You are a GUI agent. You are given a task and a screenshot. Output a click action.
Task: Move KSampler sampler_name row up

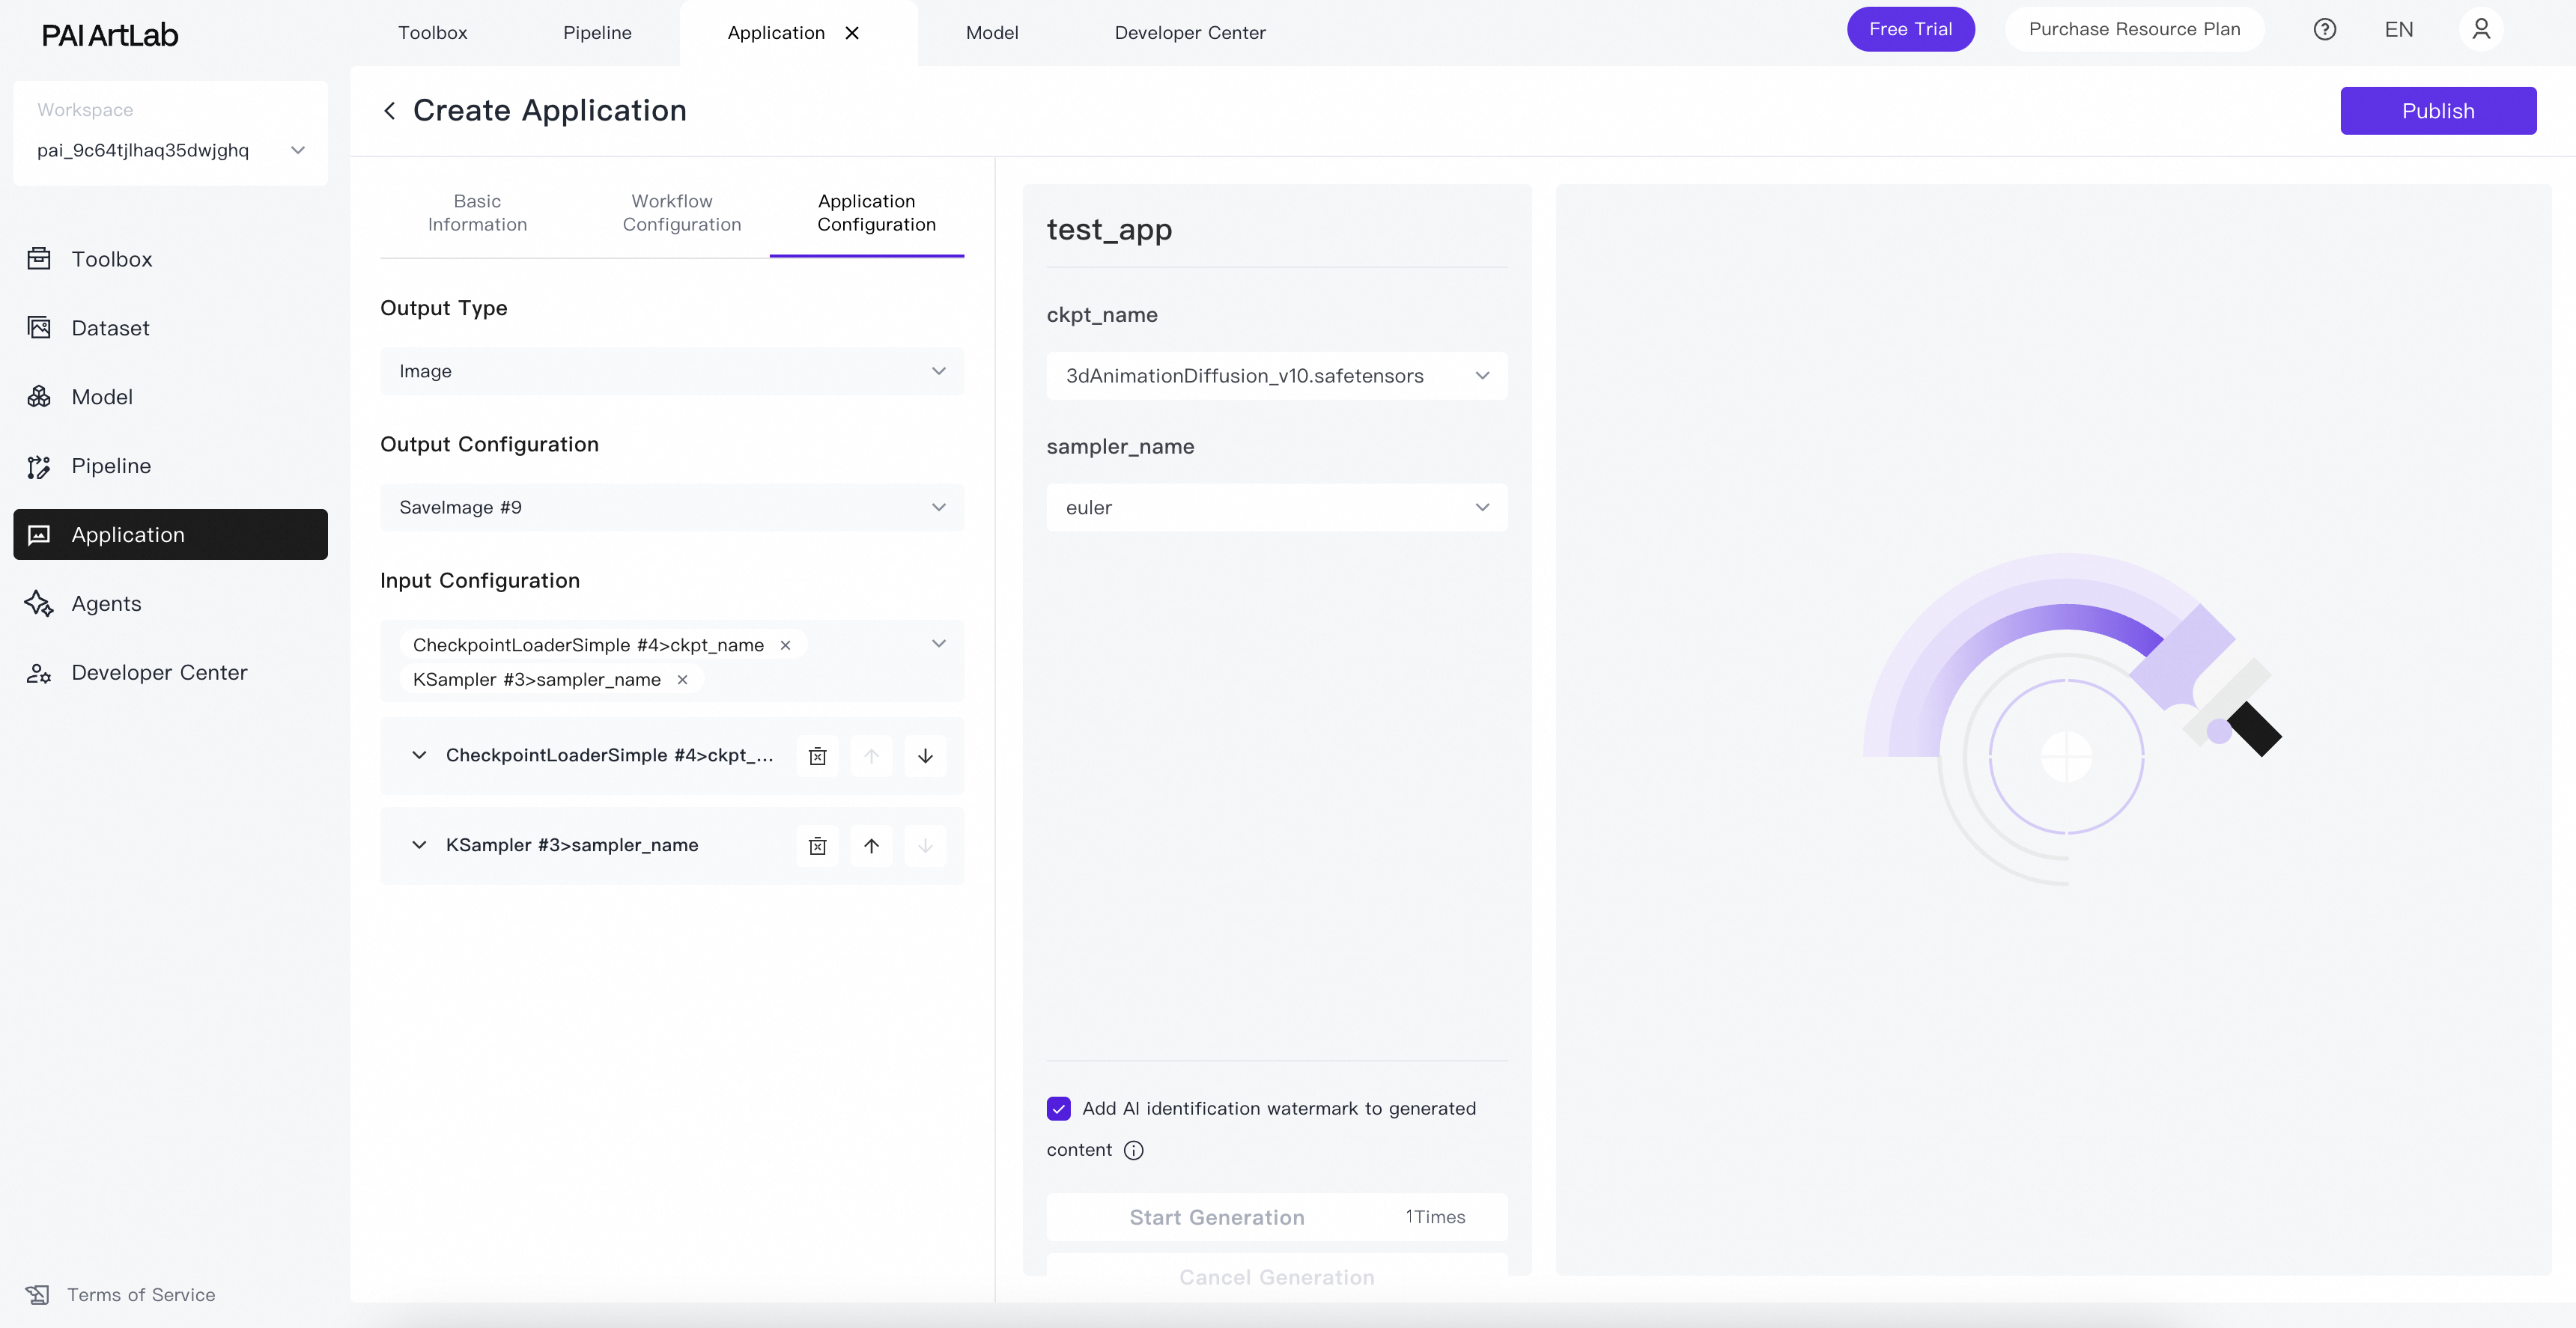[871, 846]
